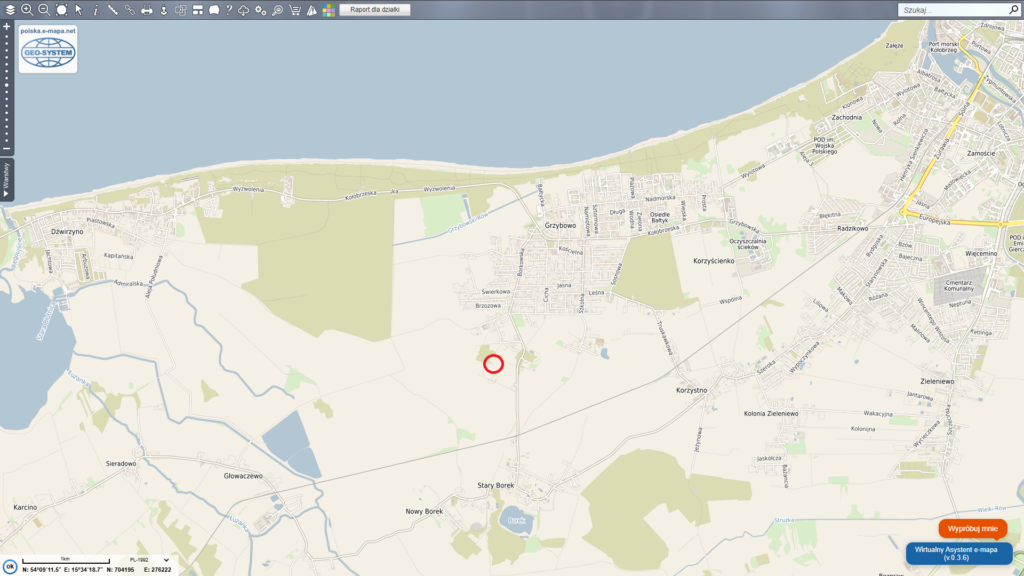1024x576 pixels.
Task: Open the shopping cart icon
Action: pyautogui.click(x=295, y=10)
